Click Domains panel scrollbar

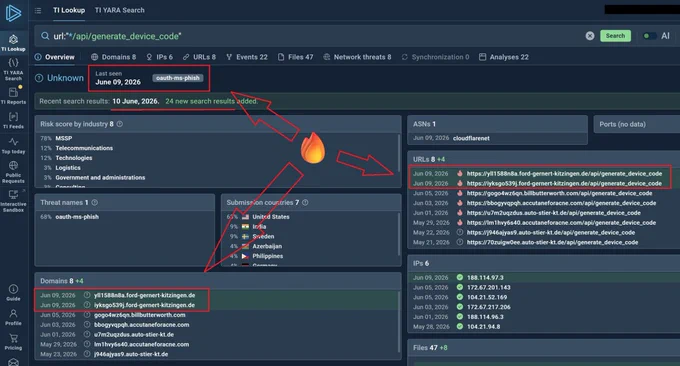point(399,323)
